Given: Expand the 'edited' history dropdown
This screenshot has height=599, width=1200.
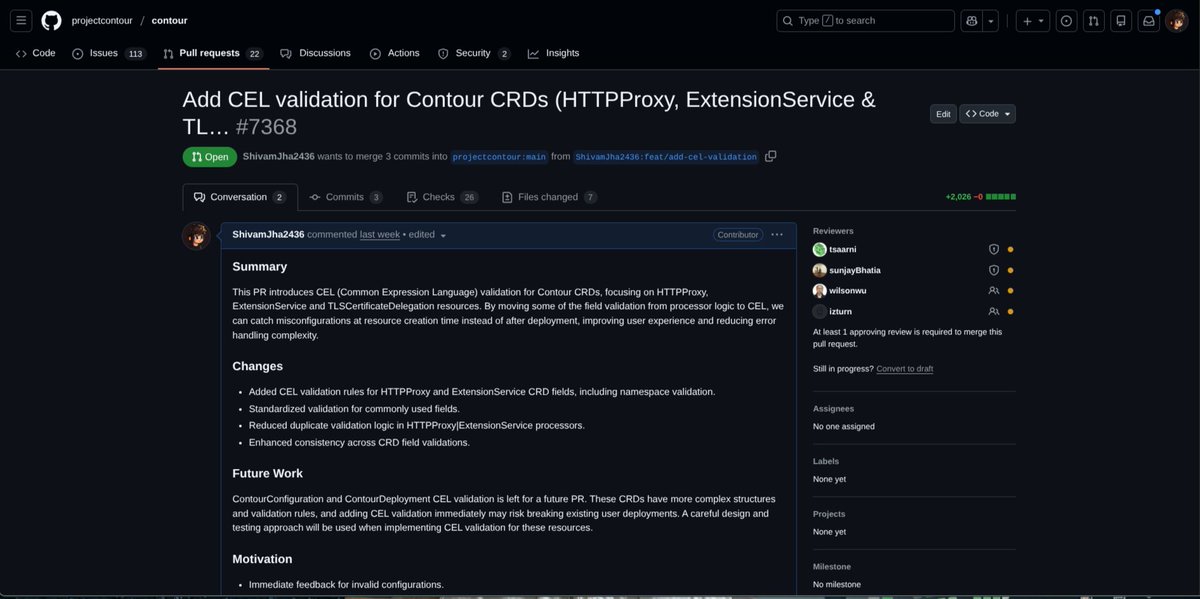Looking at the screenshot, I should tap(427, 234).
